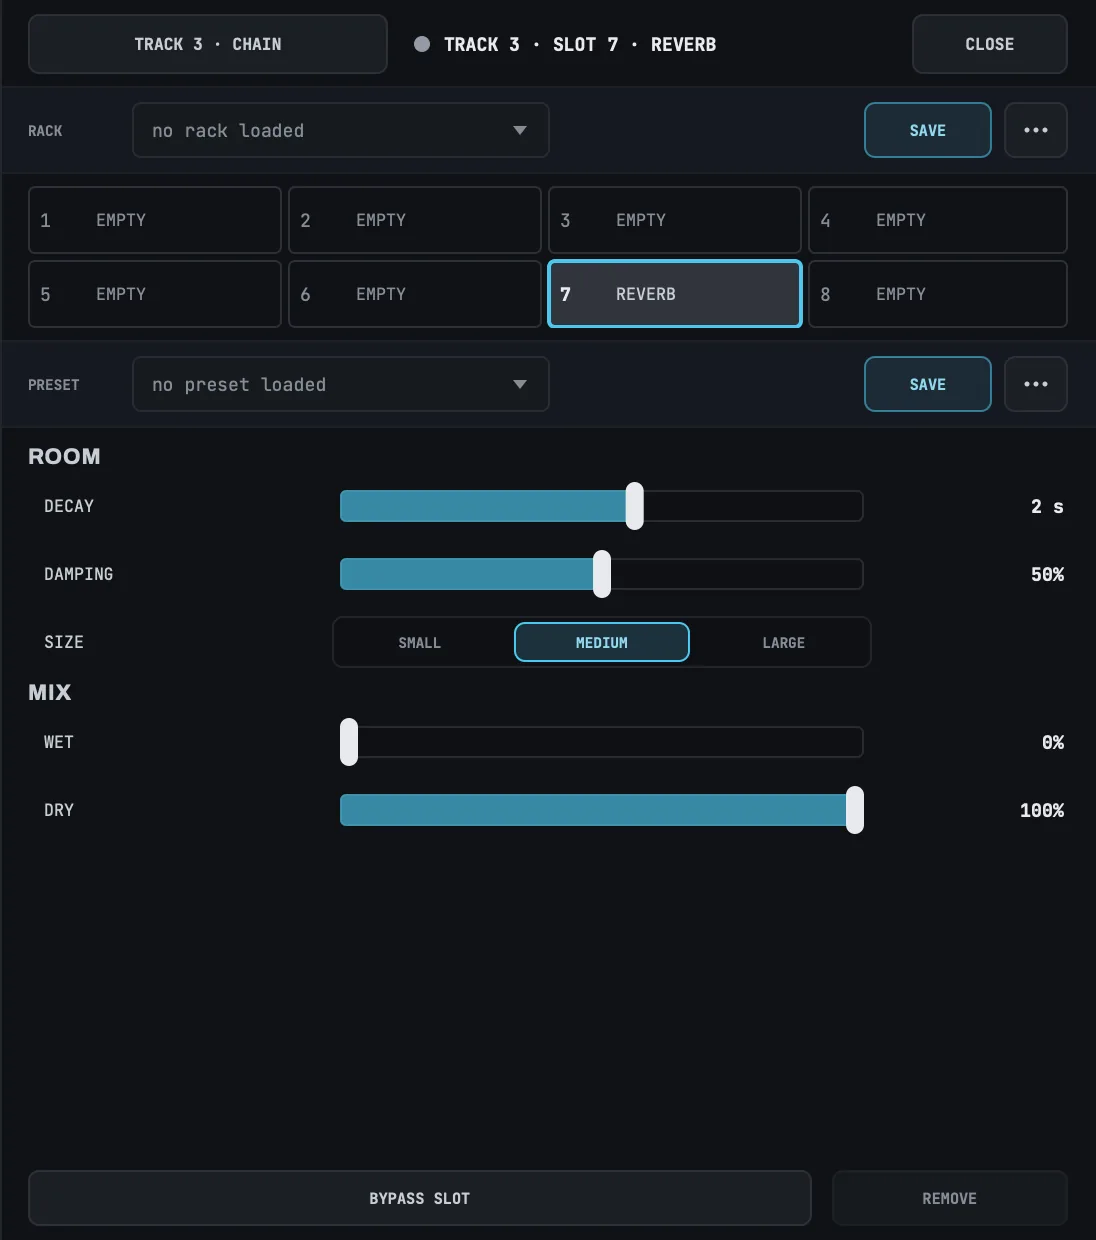Screen dimensions: 1096x1240
Task: Select empty slot 8
Action: point(938,294)
